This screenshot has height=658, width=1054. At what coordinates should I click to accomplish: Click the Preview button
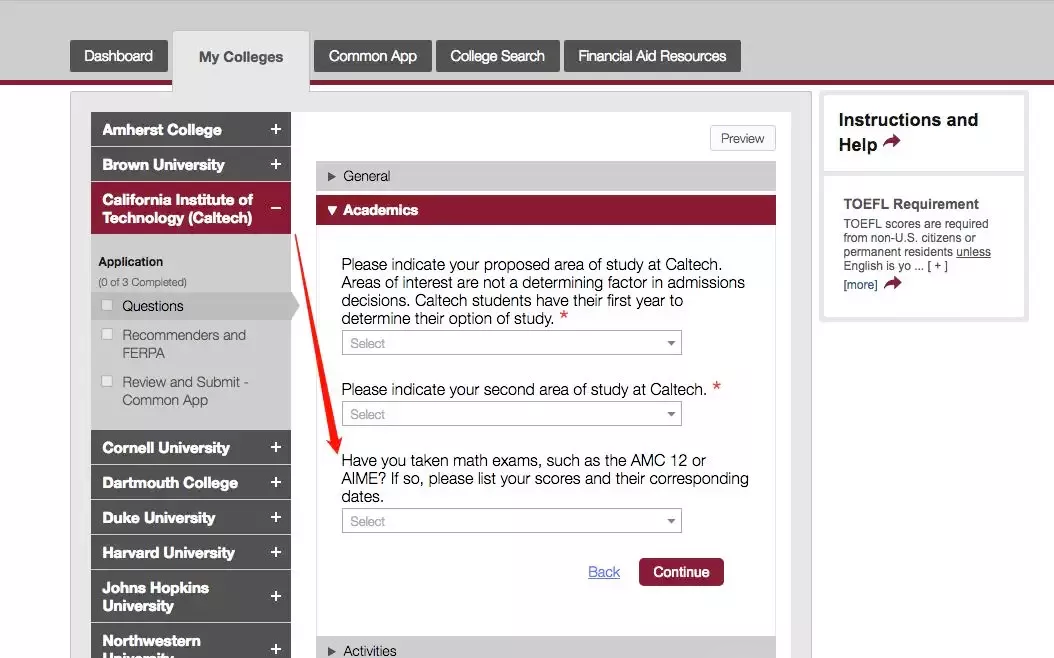pyautogui.click(x=742, y=139)
